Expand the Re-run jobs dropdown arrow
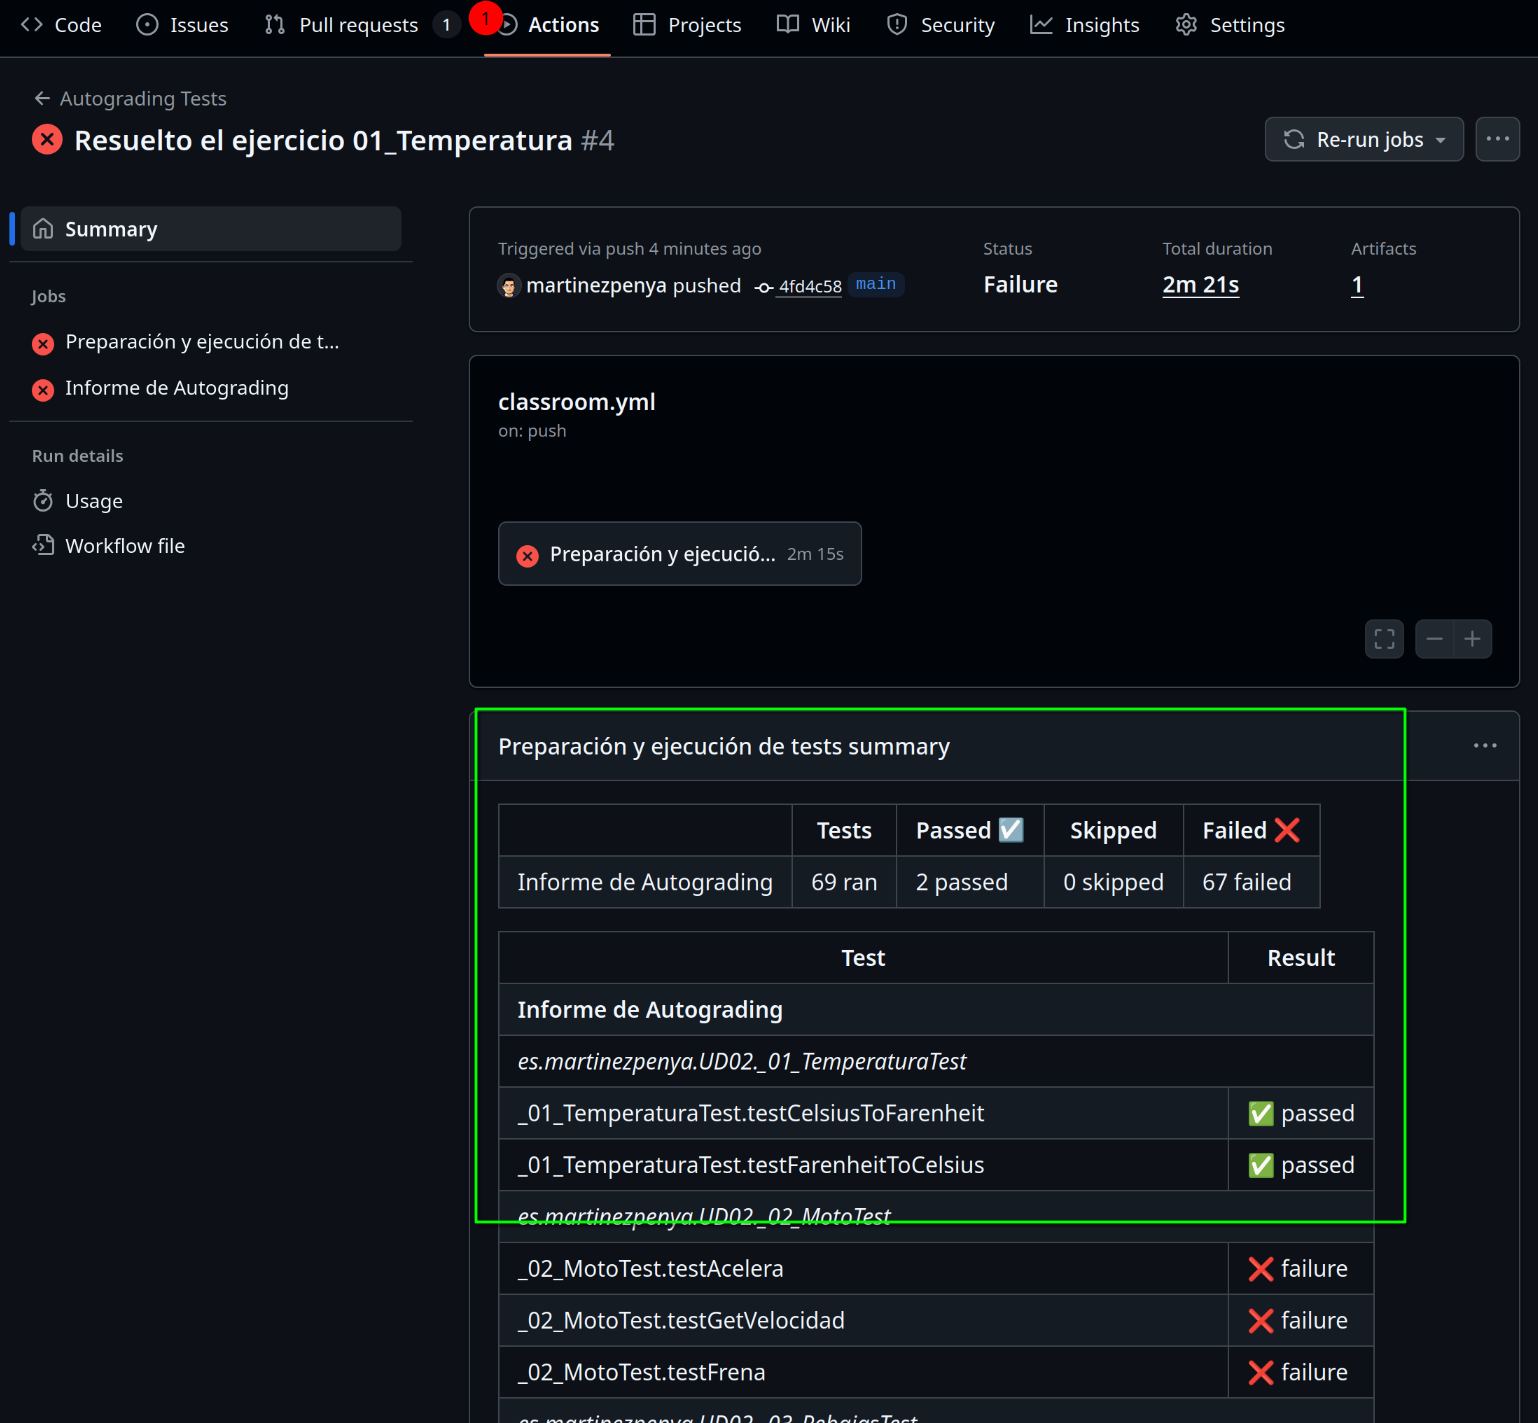This screenshot has width=1538, height=1423. click(x=1440, y=139)
